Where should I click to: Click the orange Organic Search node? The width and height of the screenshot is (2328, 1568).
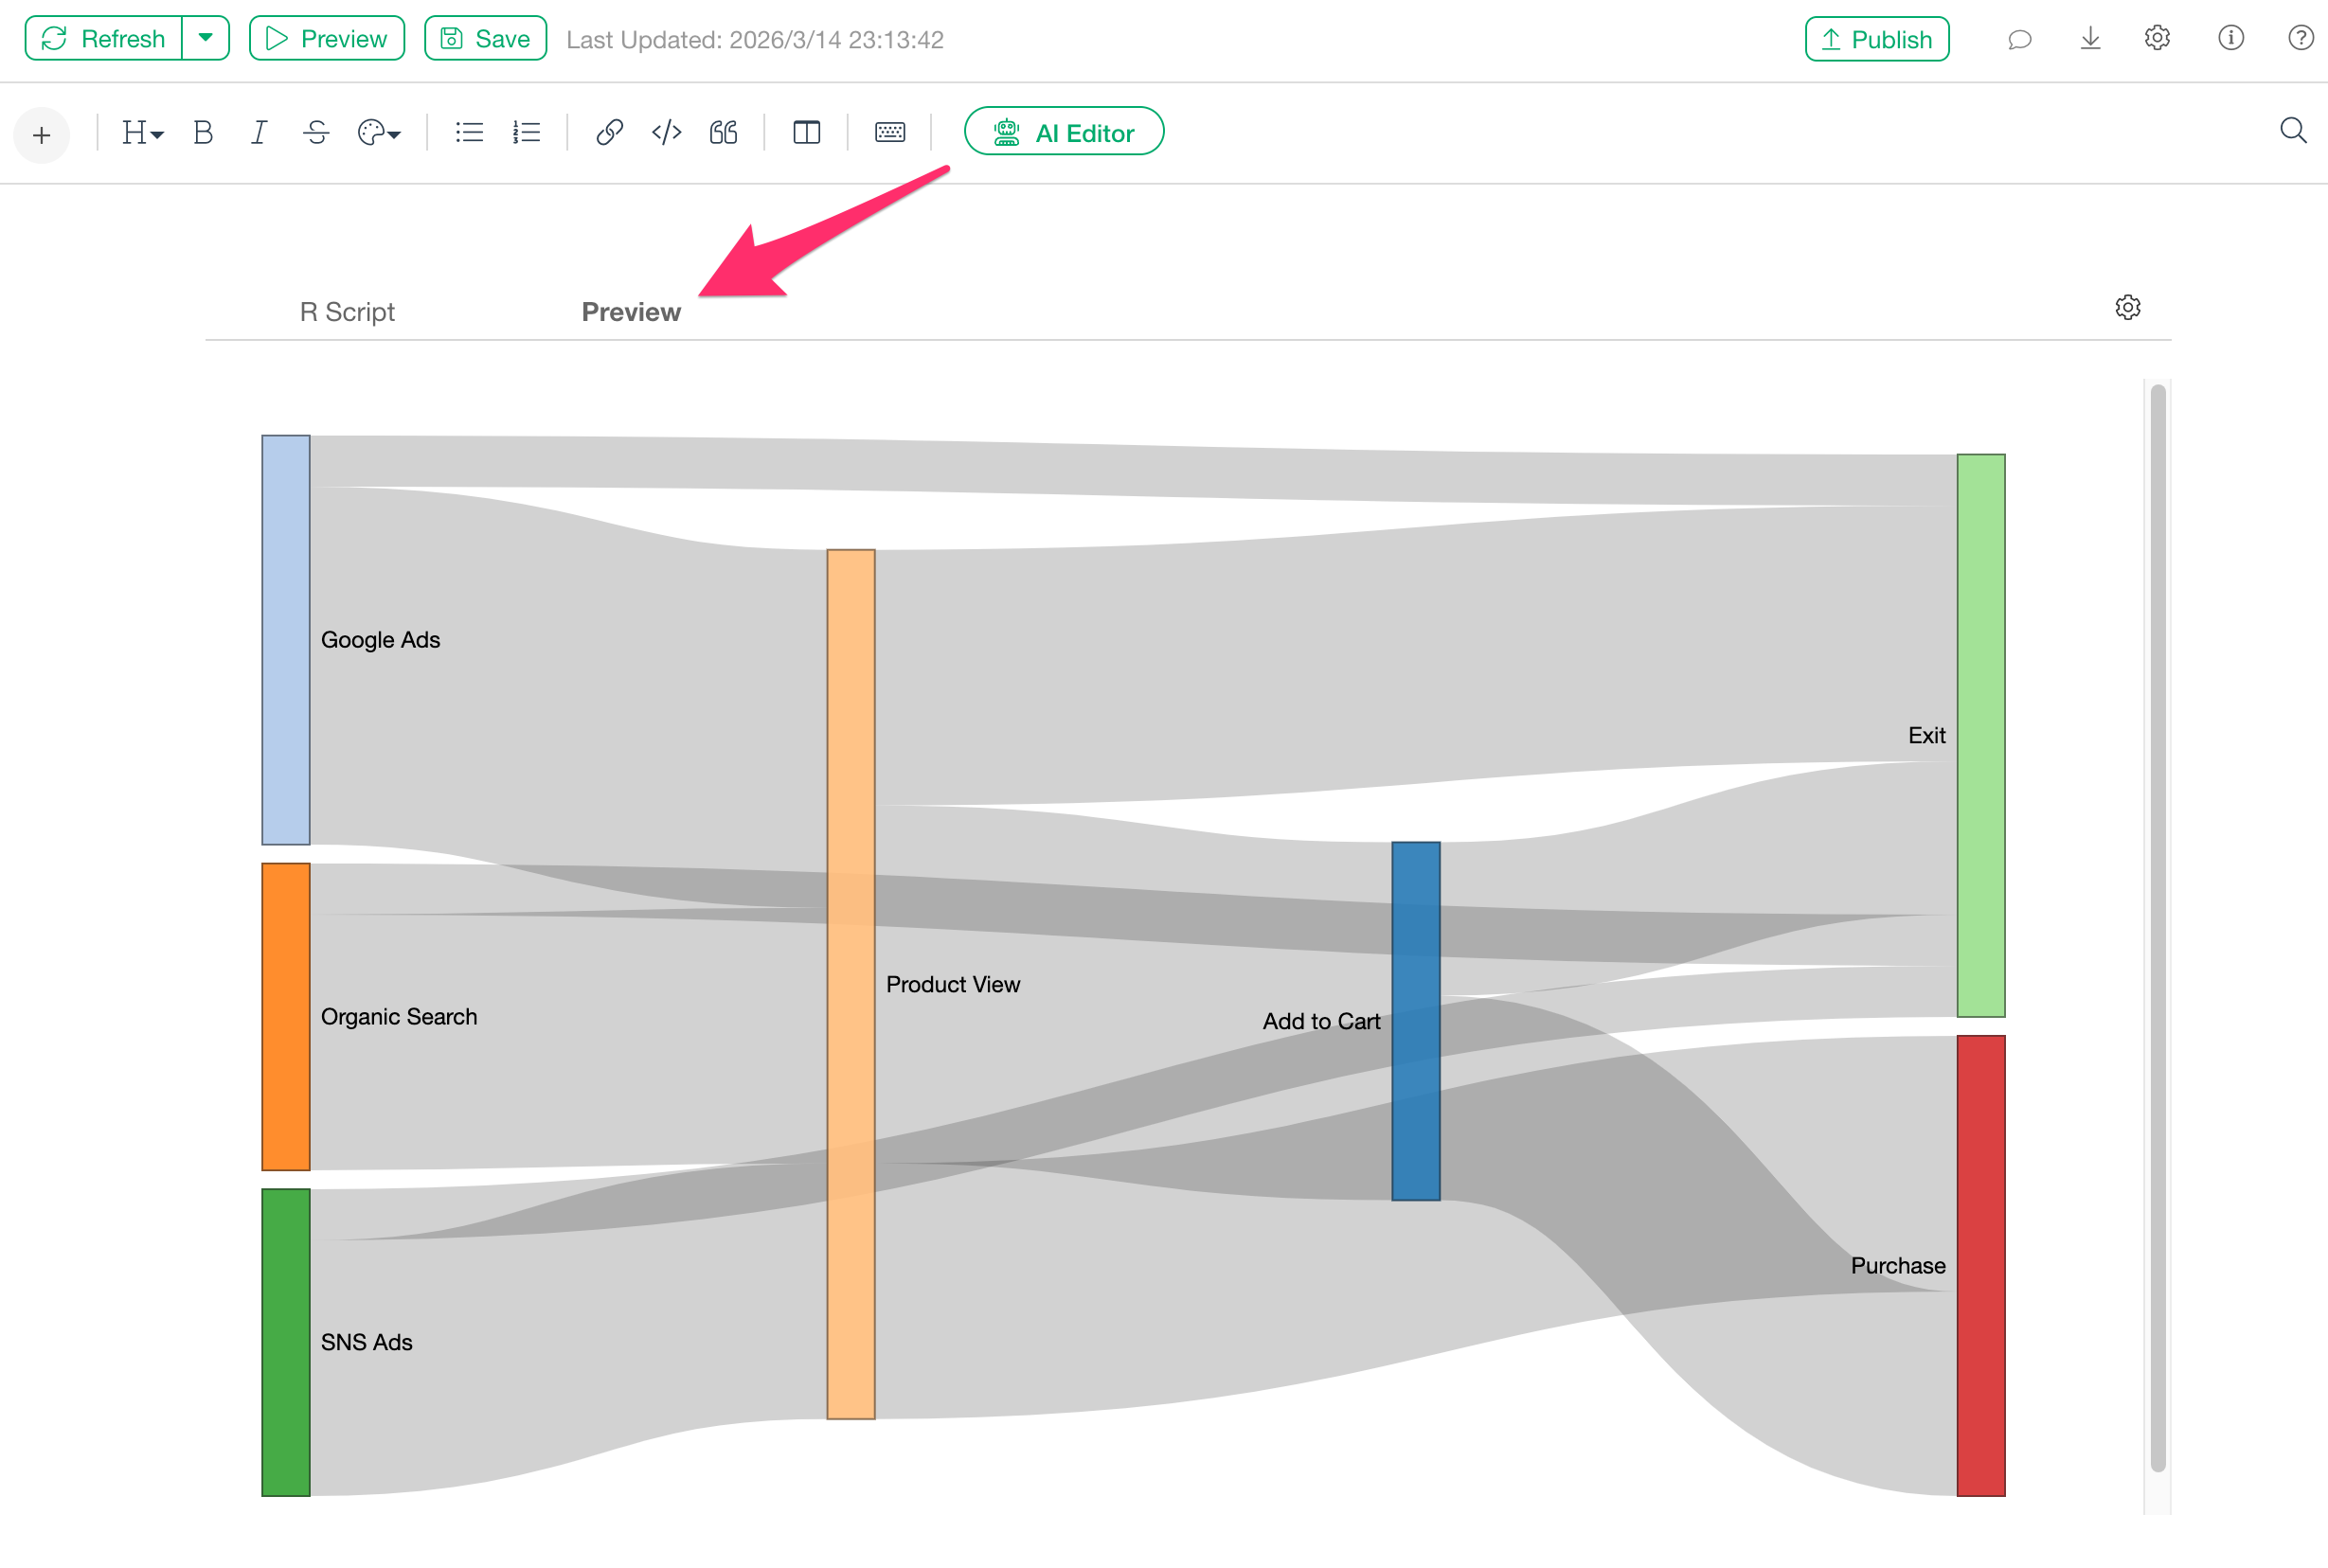286,1016
